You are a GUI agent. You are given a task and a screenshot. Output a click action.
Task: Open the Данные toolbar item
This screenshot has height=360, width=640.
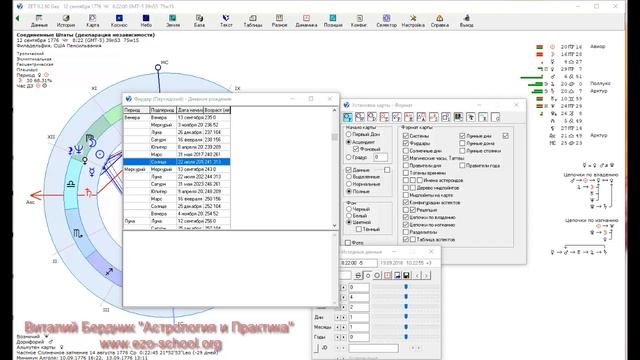click(39, 21)
